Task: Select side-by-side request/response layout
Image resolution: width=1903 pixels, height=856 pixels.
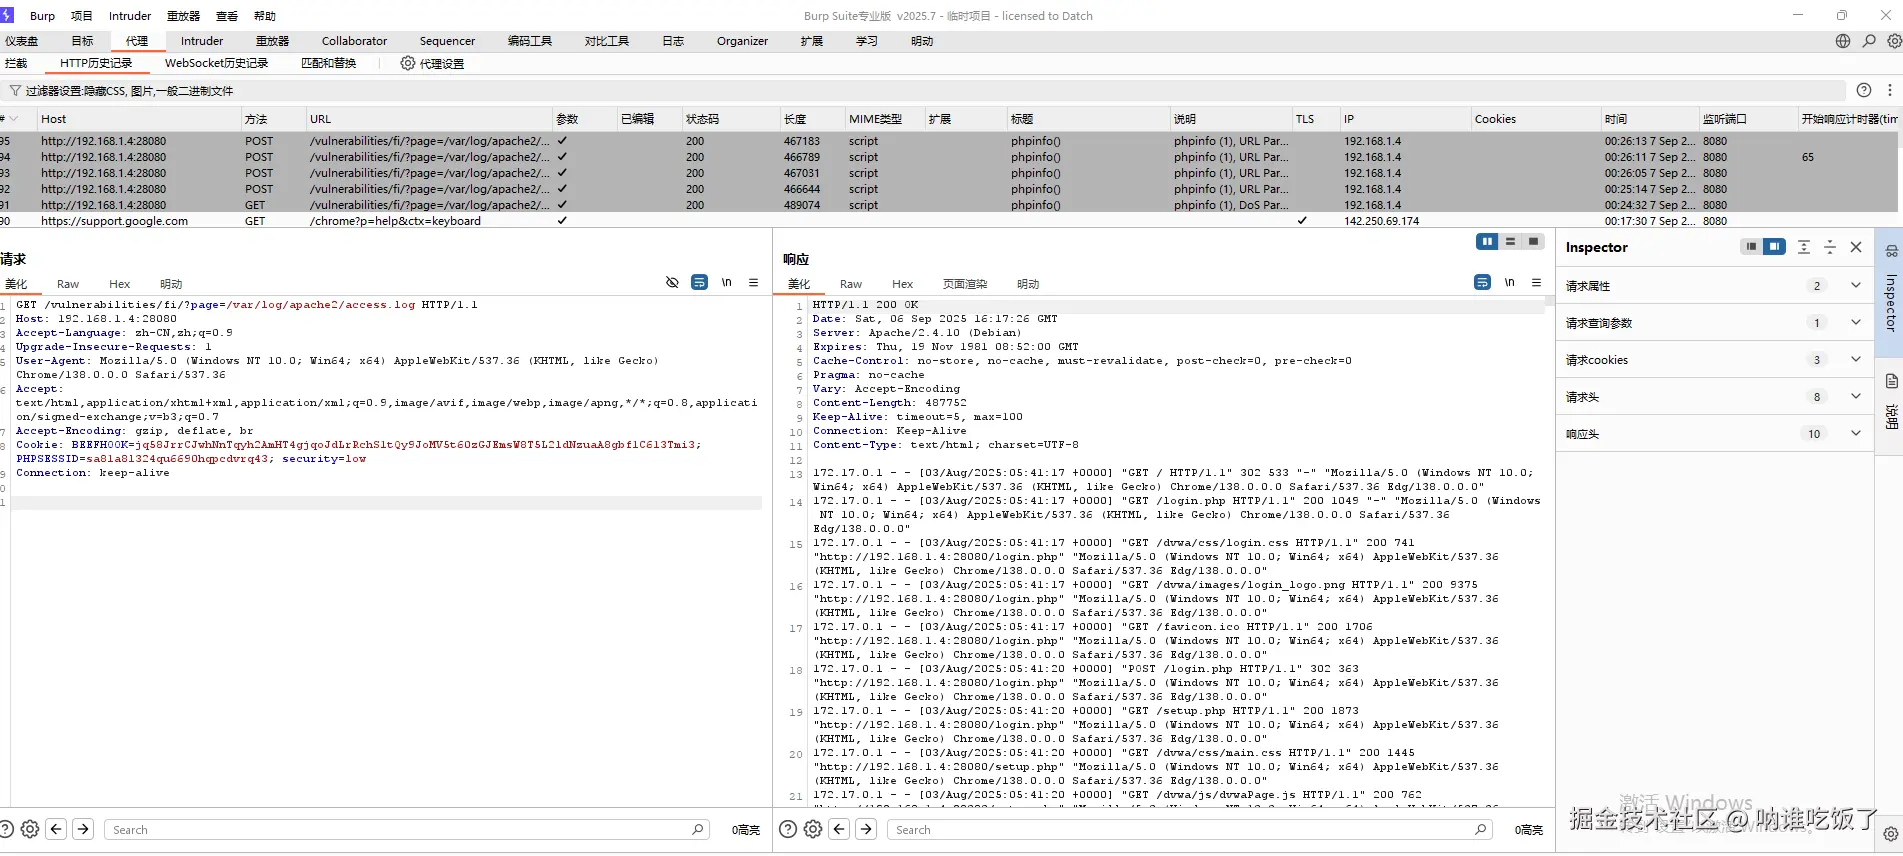Action: pyautogui.click(x=1487, y=242)
